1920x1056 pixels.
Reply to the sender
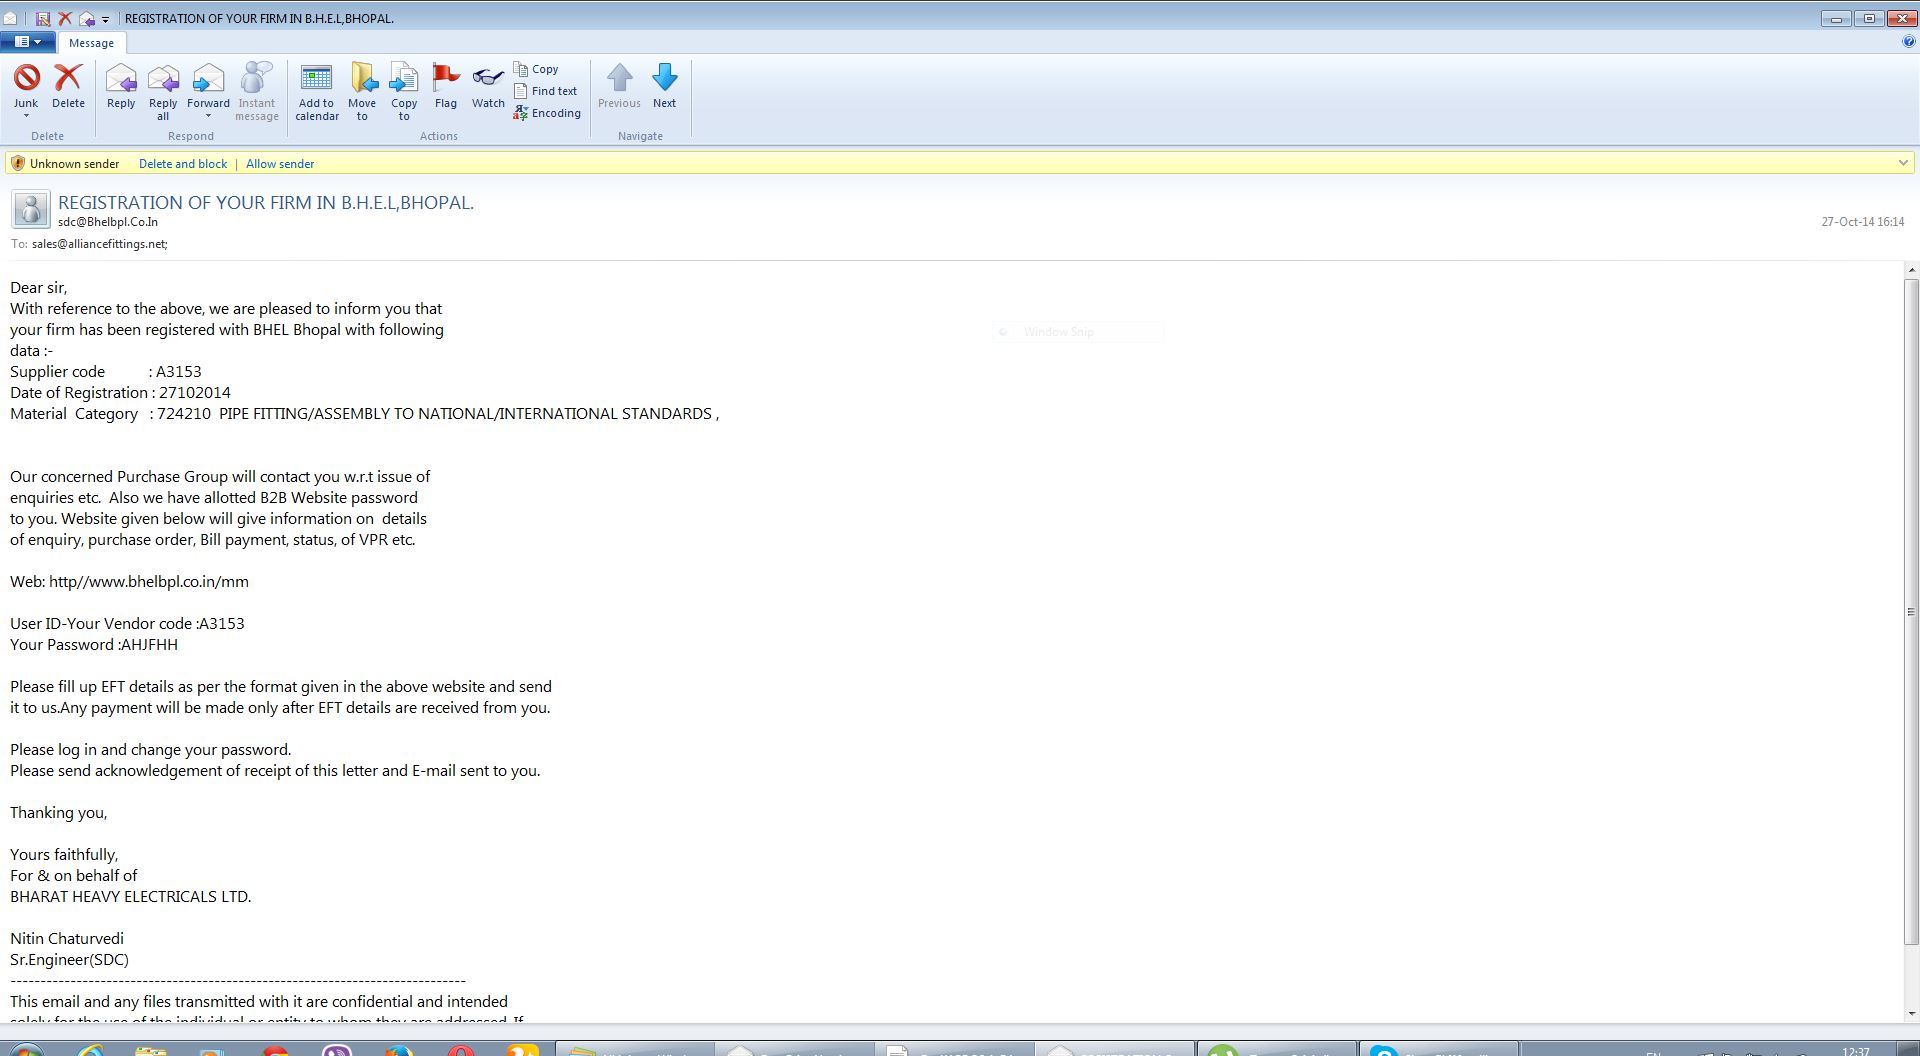pos(121,86)
